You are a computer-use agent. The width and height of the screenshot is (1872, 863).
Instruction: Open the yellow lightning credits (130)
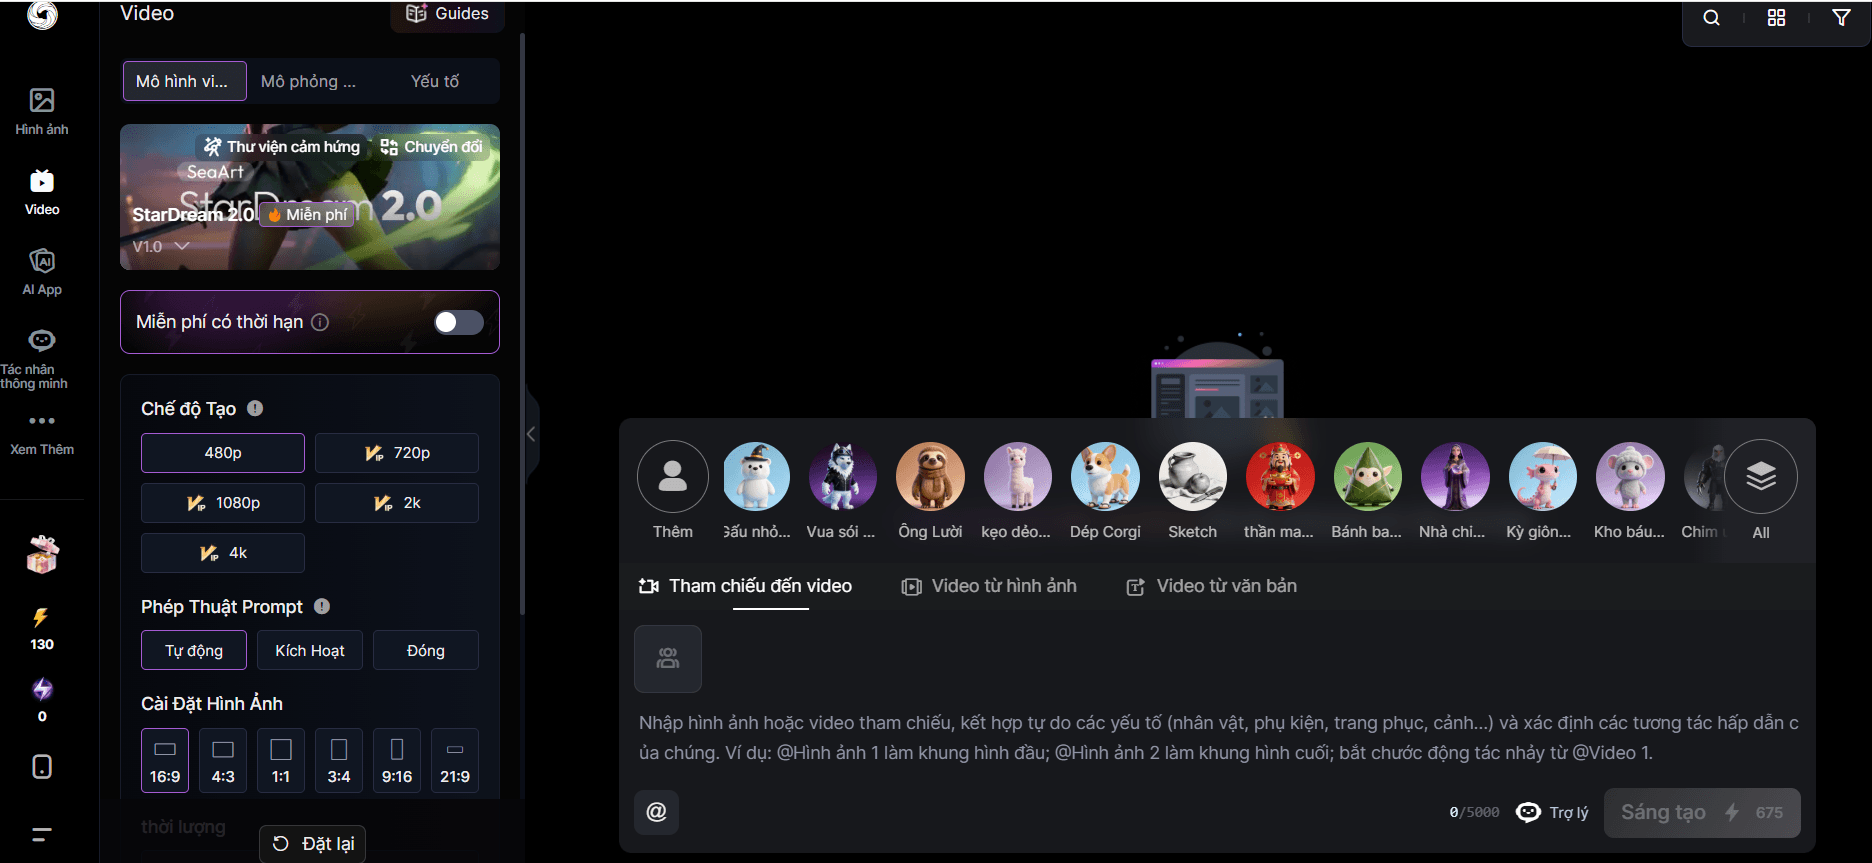42,629
